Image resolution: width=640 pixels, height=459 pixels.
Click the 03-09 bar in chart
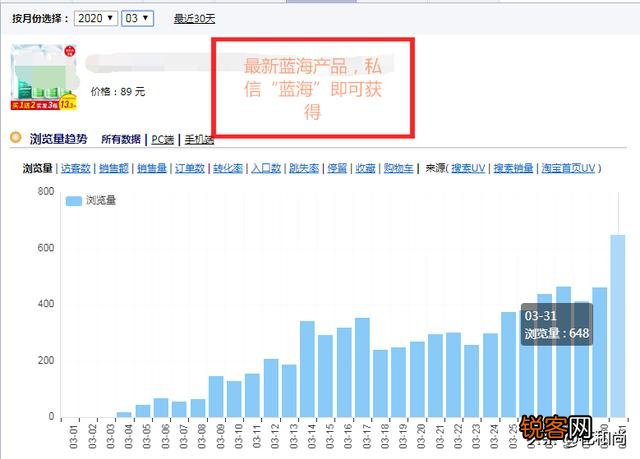[216, 396]
